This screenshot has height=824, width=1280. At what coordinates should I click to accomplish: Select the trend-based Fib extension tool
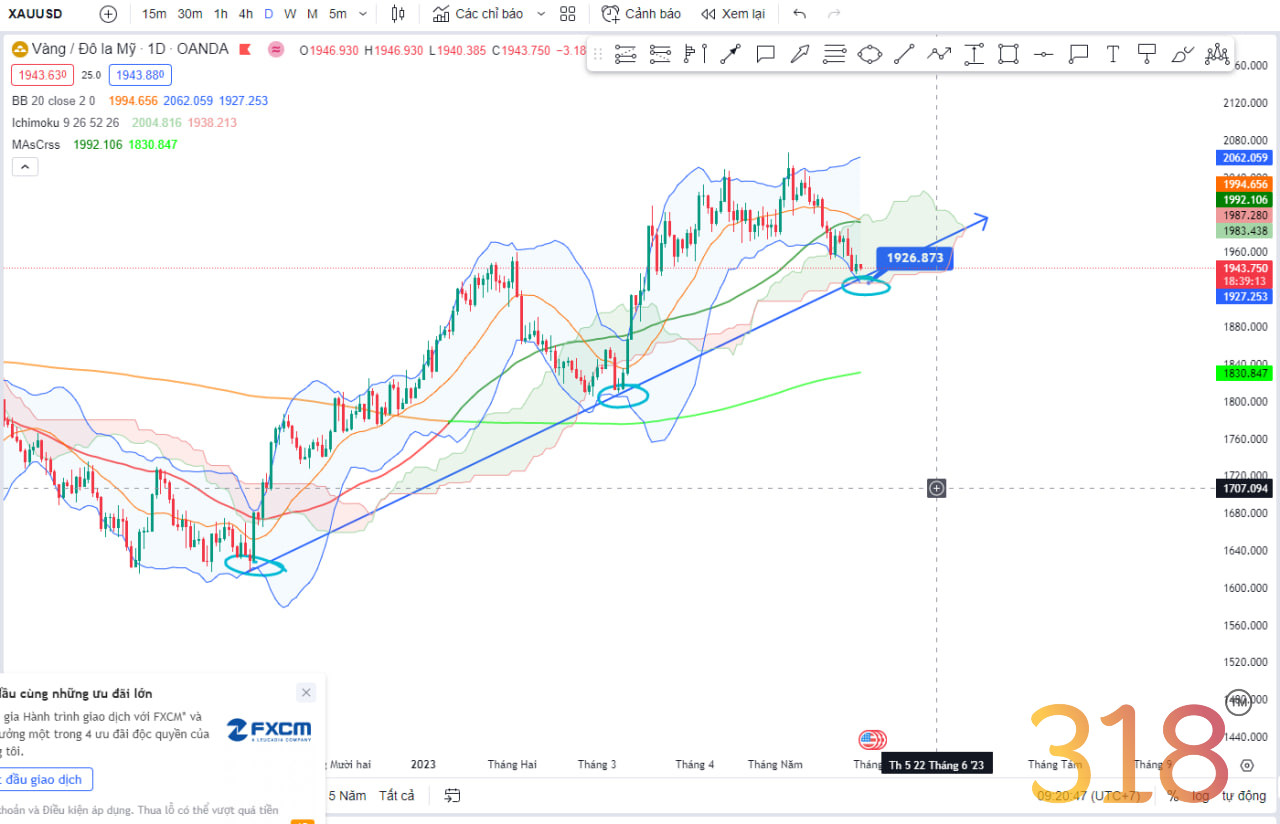(x=660, y=54)
